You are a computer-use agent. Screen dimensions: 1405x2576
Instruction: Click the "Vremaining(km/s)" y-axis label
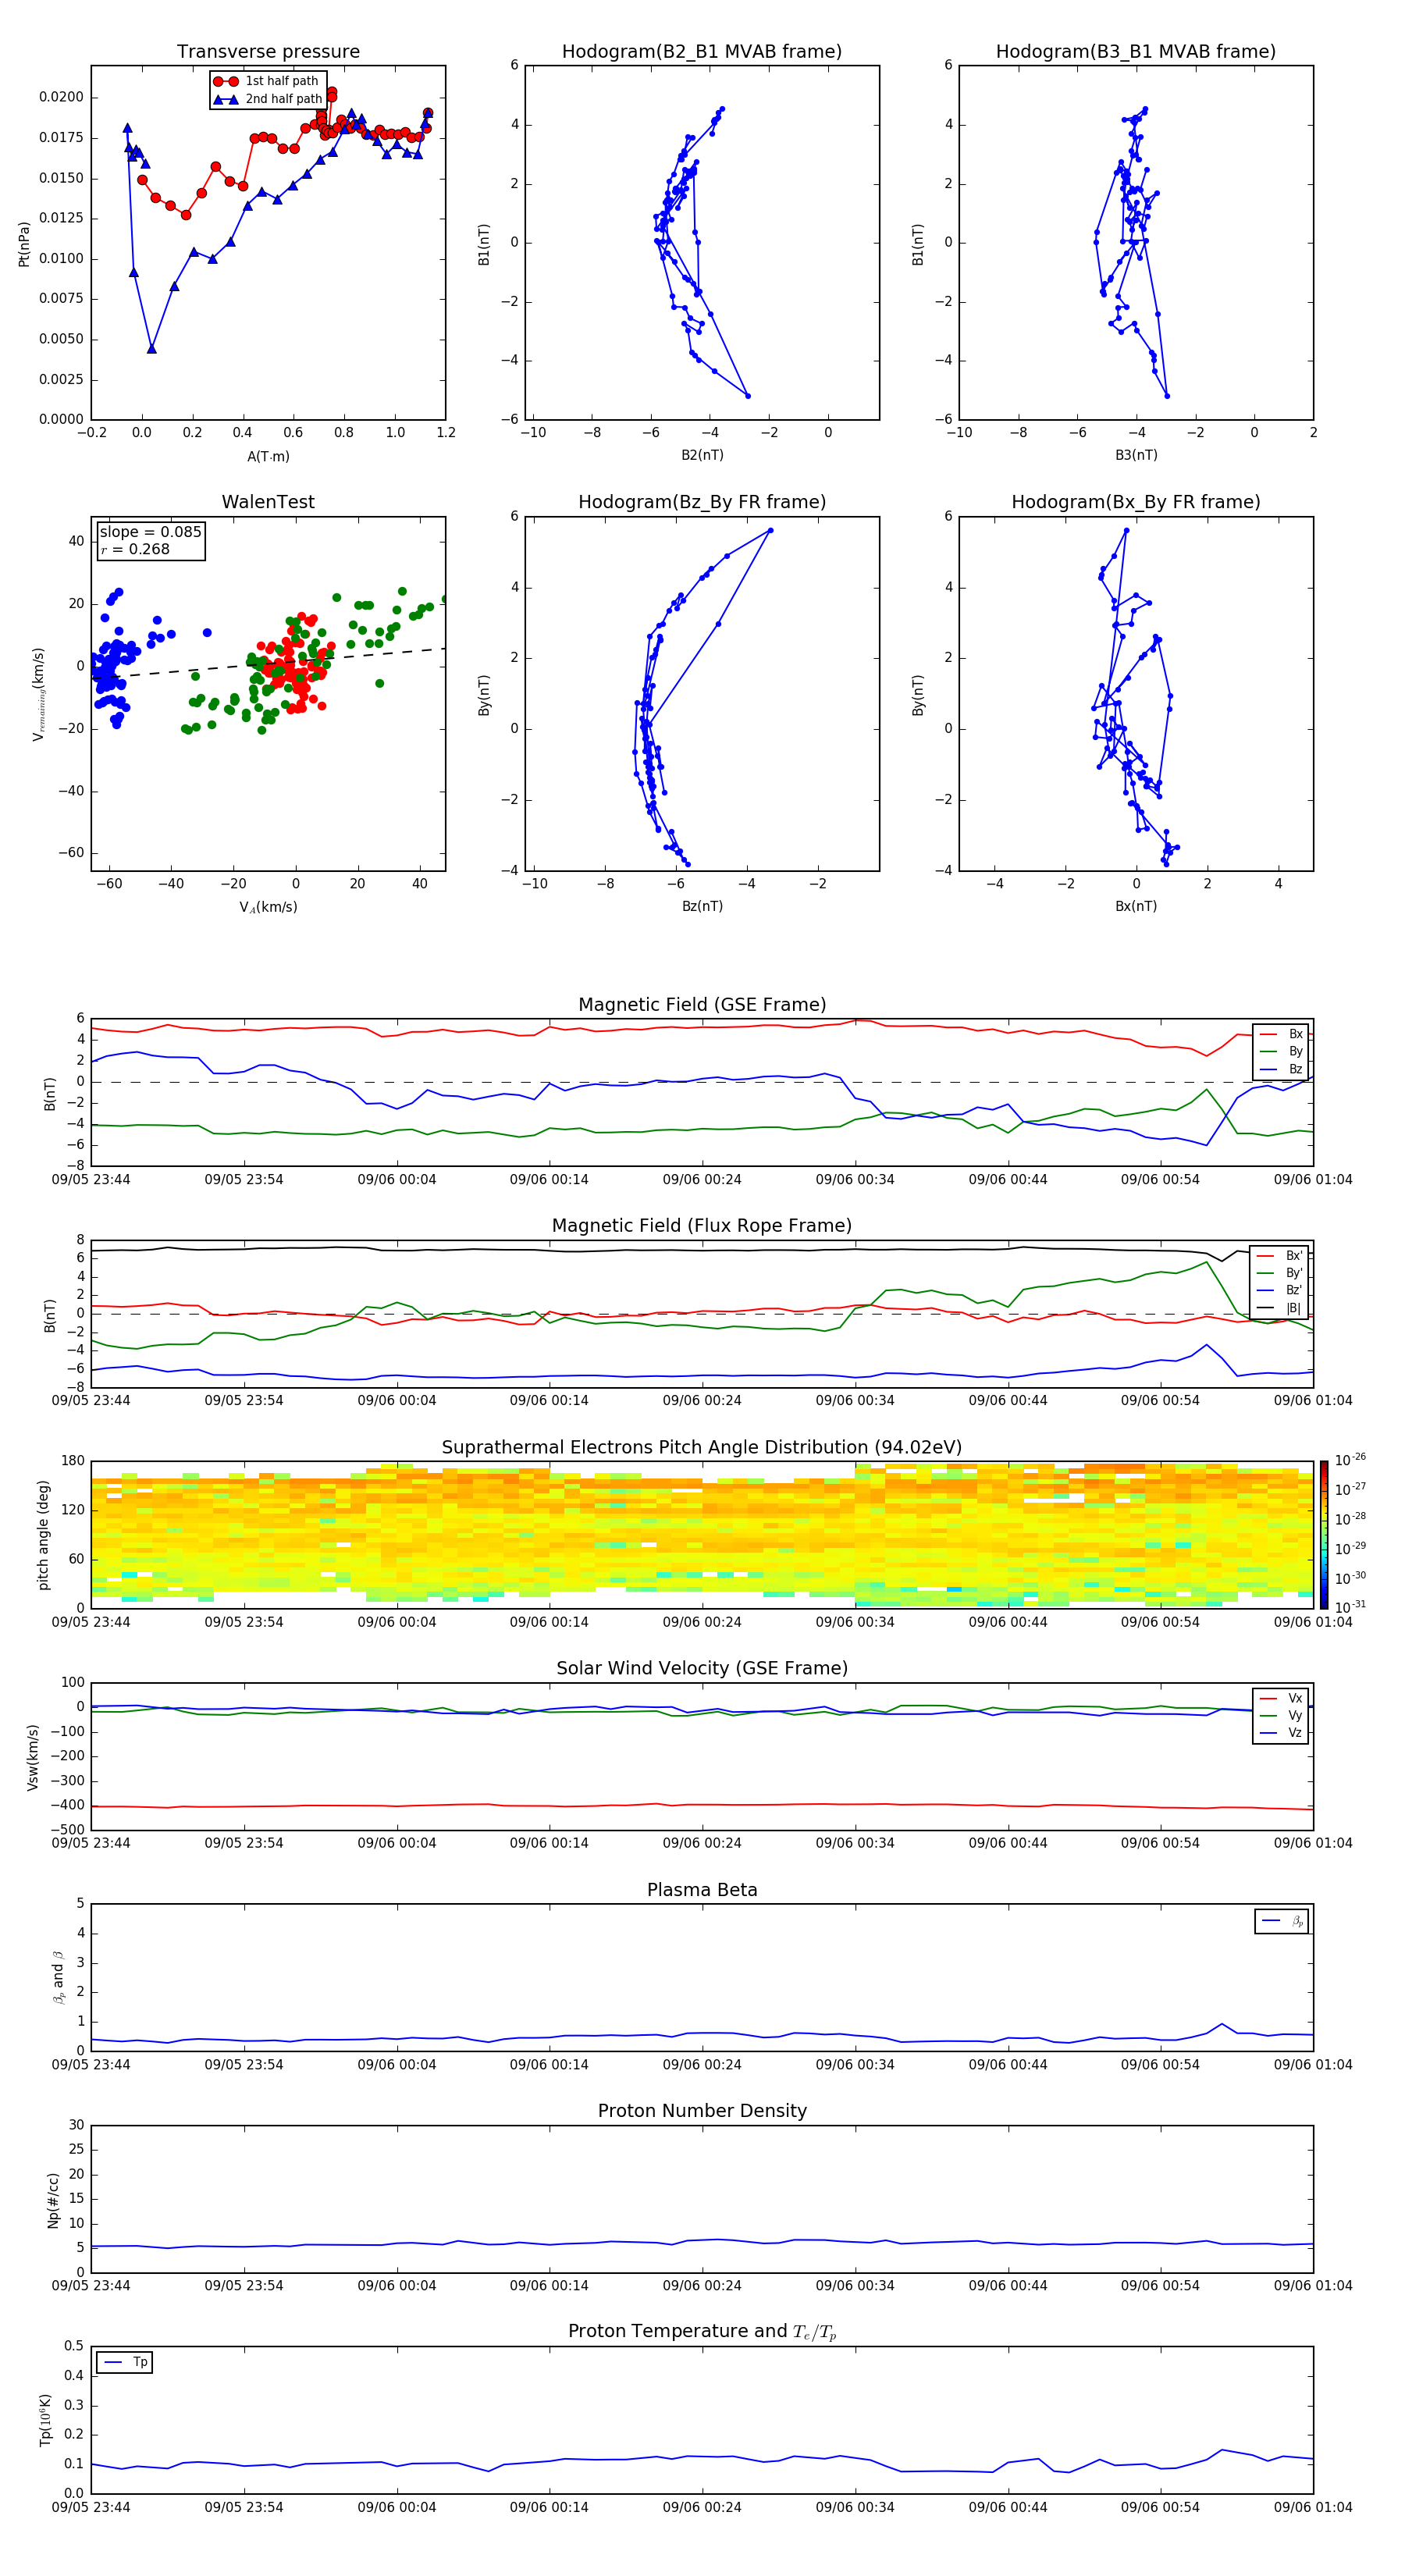(38, 694)
